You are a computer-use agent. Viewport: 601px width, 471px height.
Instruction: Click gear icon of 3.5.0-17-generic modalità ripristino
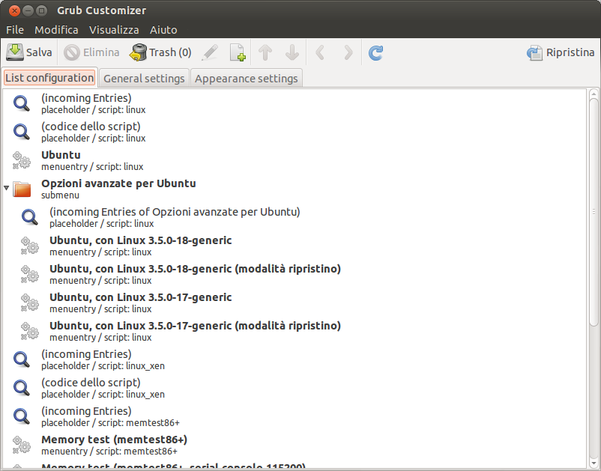pyautogui.click(x=30, y=331)
